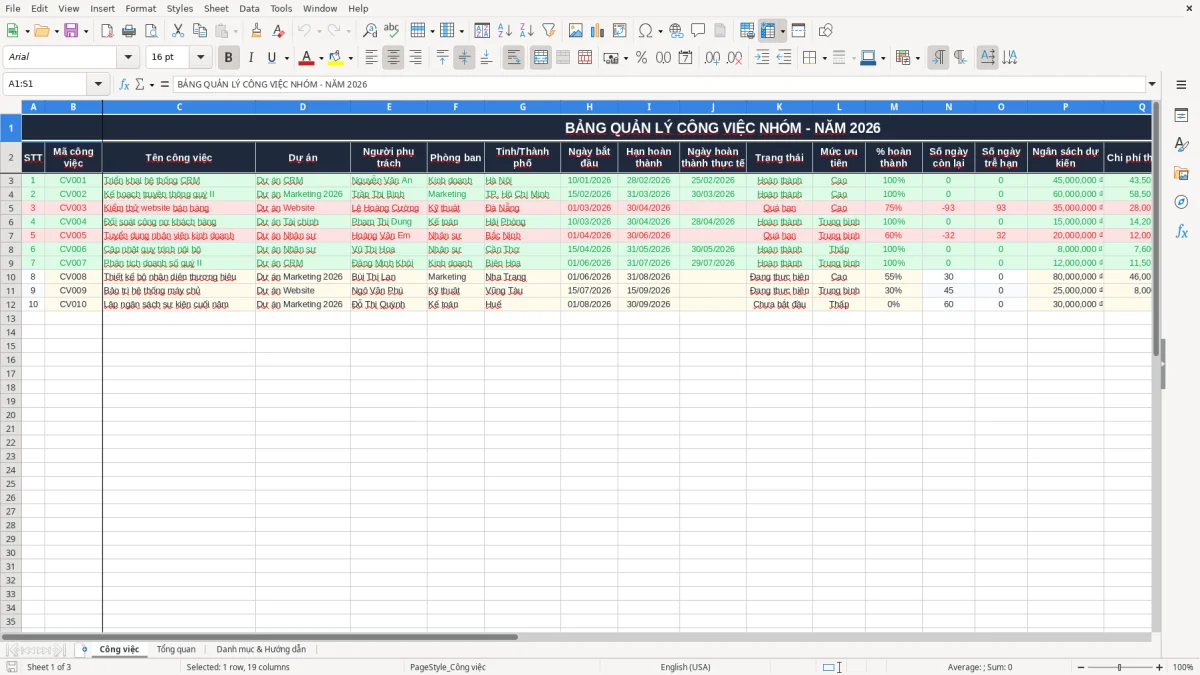
Task: Click the Export as PDF icon
Action: 107,31
